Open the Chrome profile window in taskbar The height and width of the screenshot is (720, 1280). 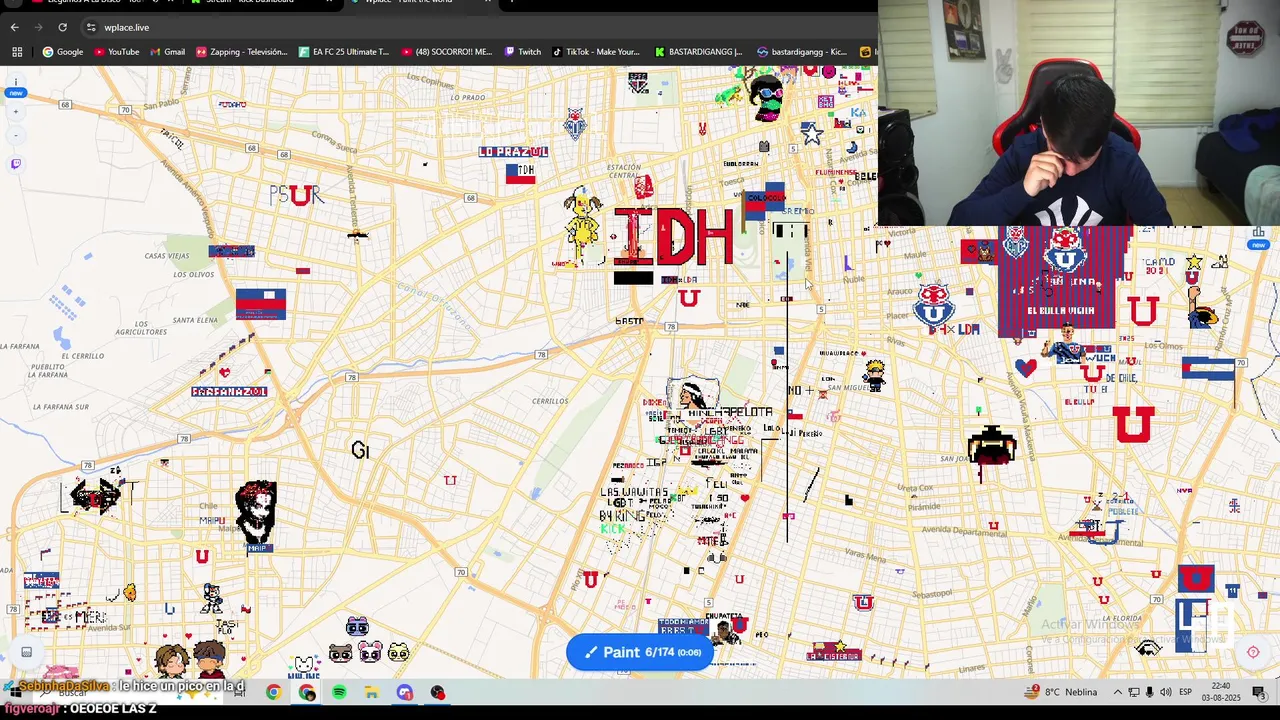306,692
